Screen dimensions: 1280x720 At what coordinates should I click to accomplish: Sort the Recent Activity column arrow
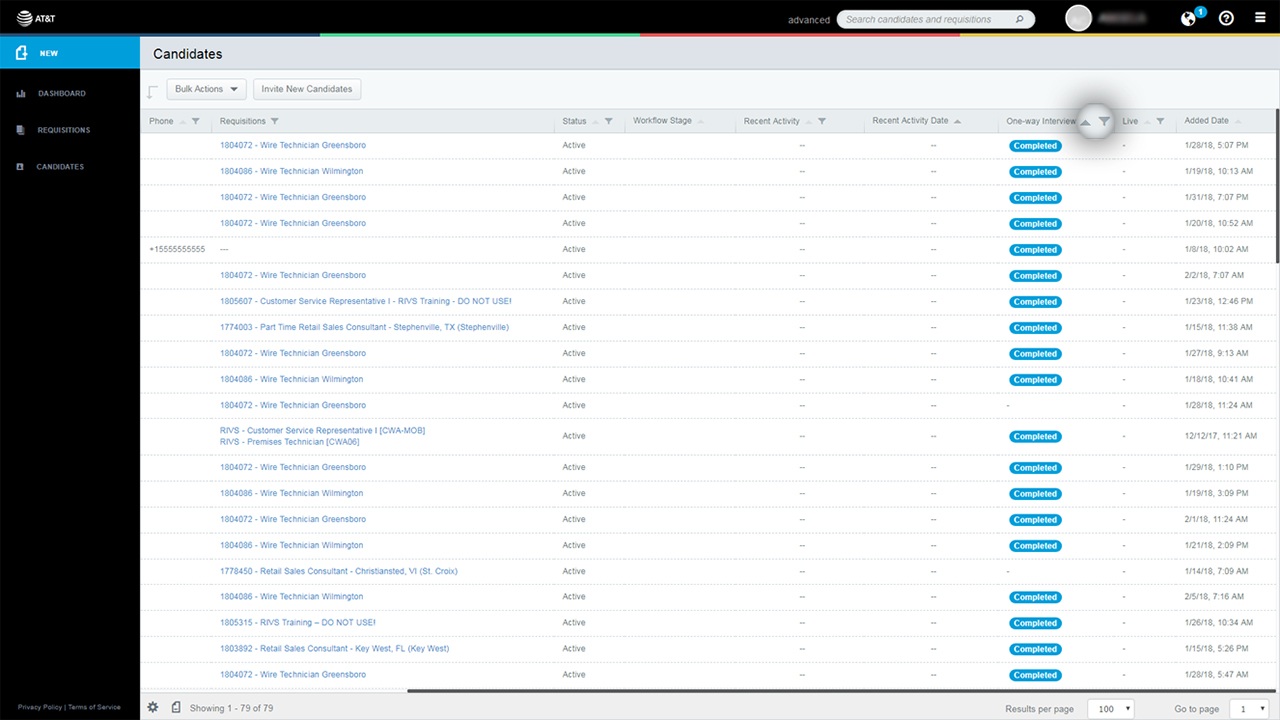coord(808,122)
